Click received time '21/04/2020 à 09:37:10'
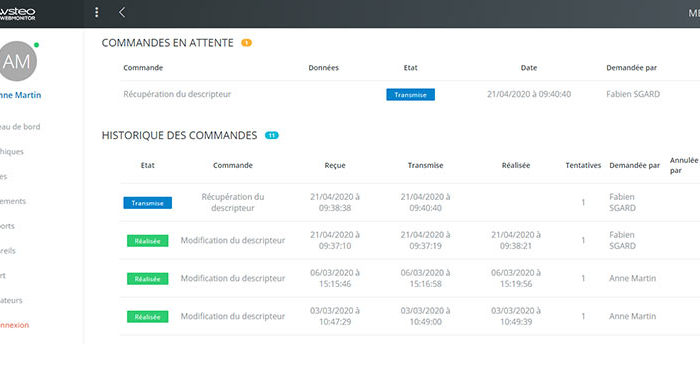The height and width of the screenshot is (381, 700). [x=335, y=240]
